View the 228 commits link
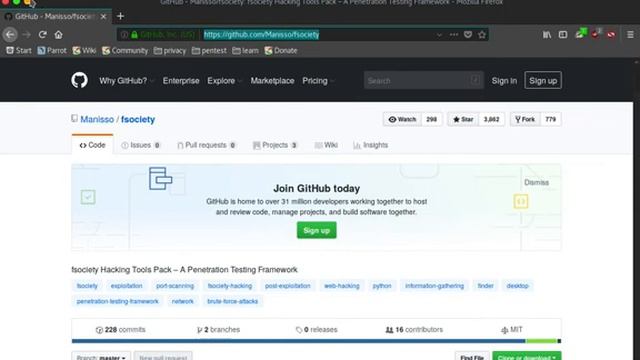 (x=120, y=329)
